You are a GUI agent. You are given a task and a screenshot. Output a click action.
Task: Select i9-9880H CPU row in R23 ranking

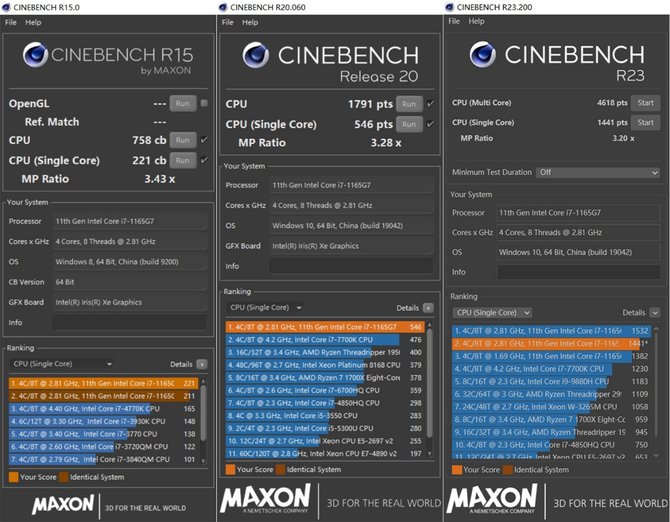pyautogui.click(x=551, y=381)
